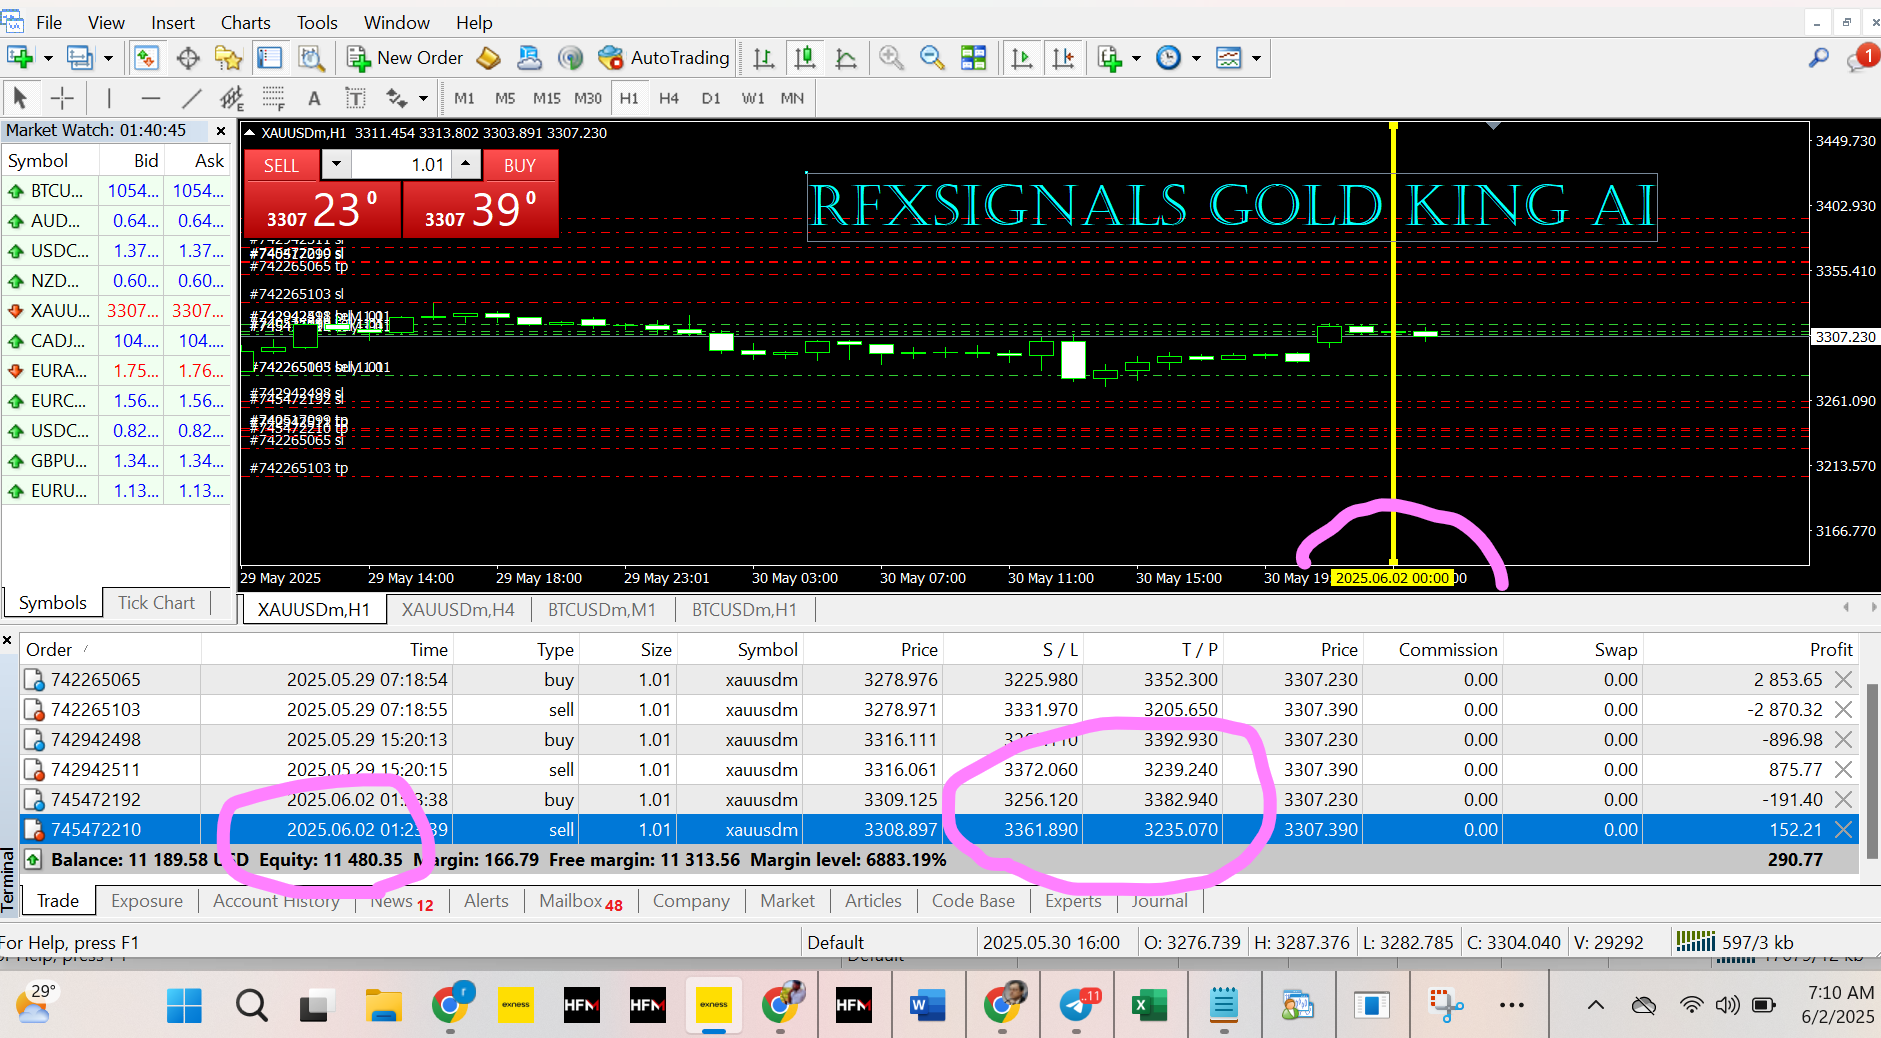Select the crosshair tool
Viewport: 1881px width, 1038px height.
(x=62, y=98)
